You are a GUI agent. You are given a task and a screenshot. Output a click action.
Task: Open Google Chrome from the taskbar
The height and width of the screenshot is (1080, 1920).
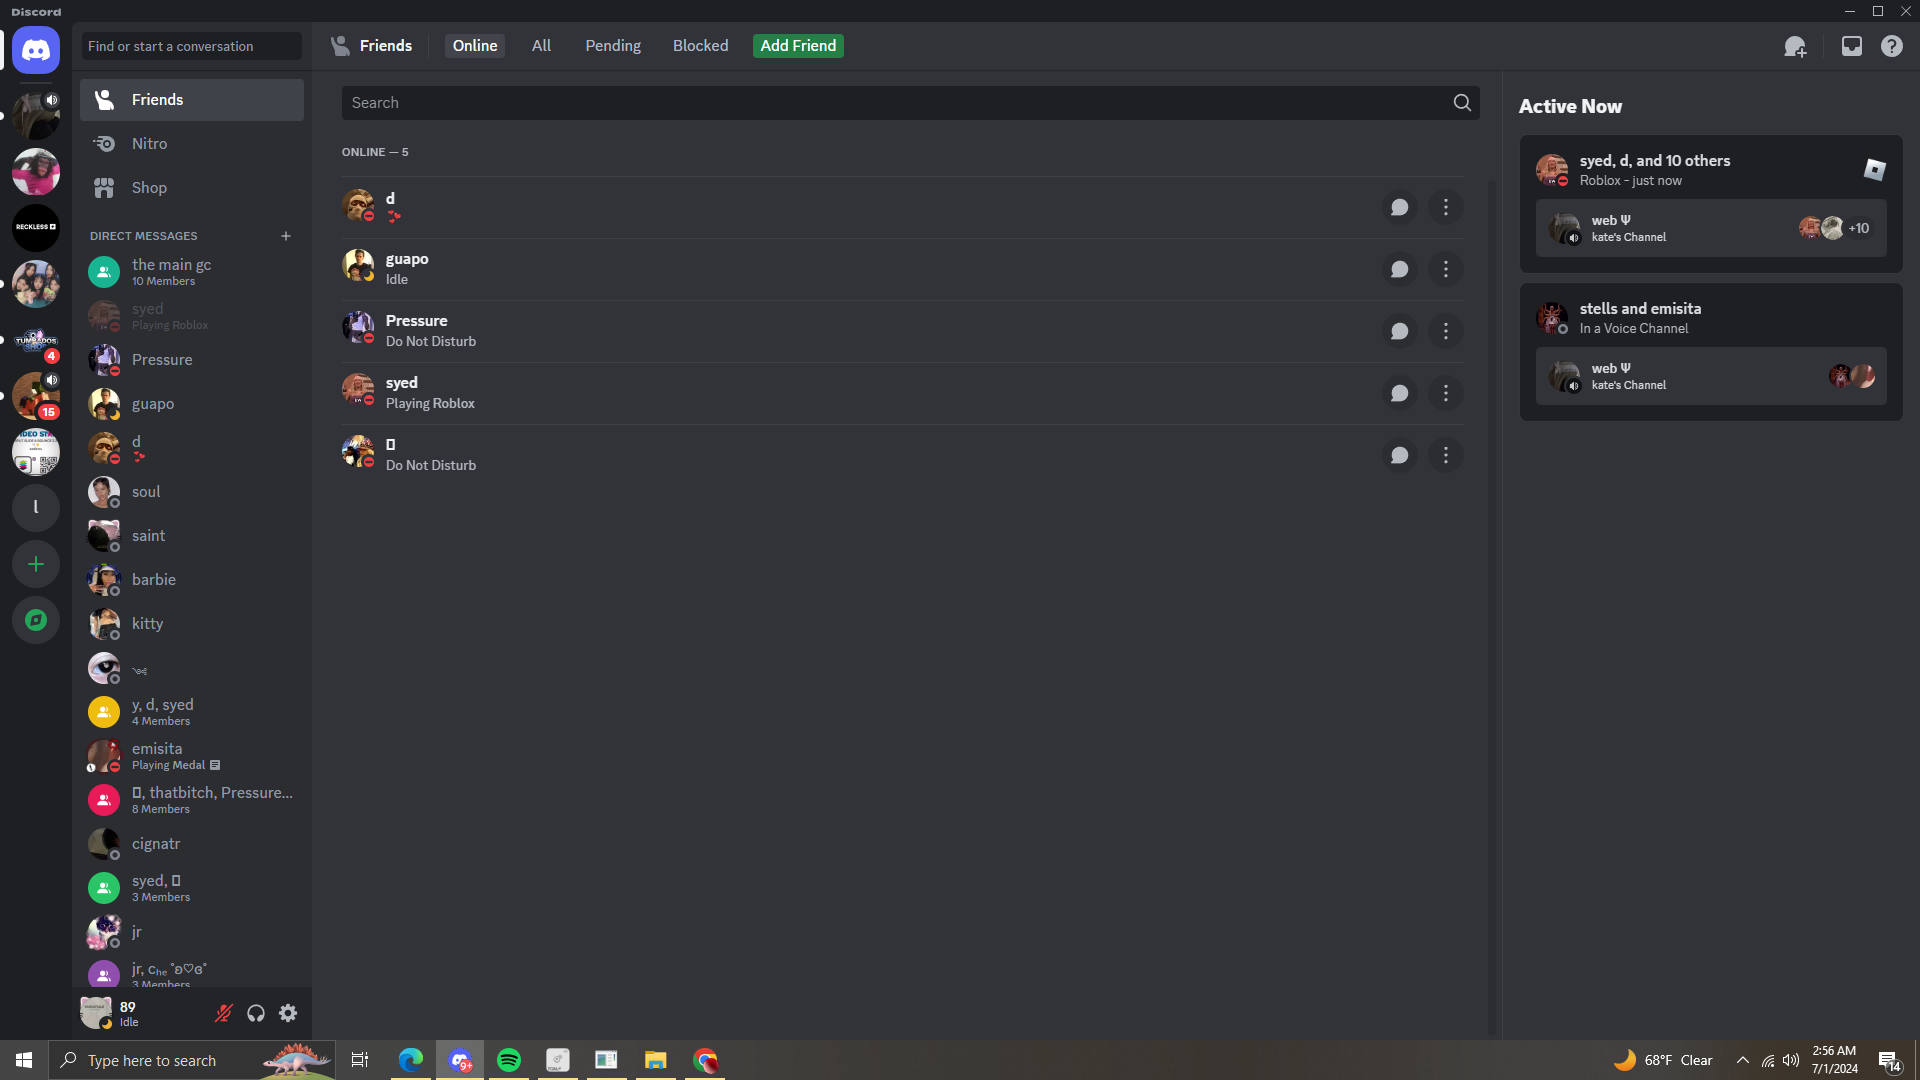tap(706, 1060)
